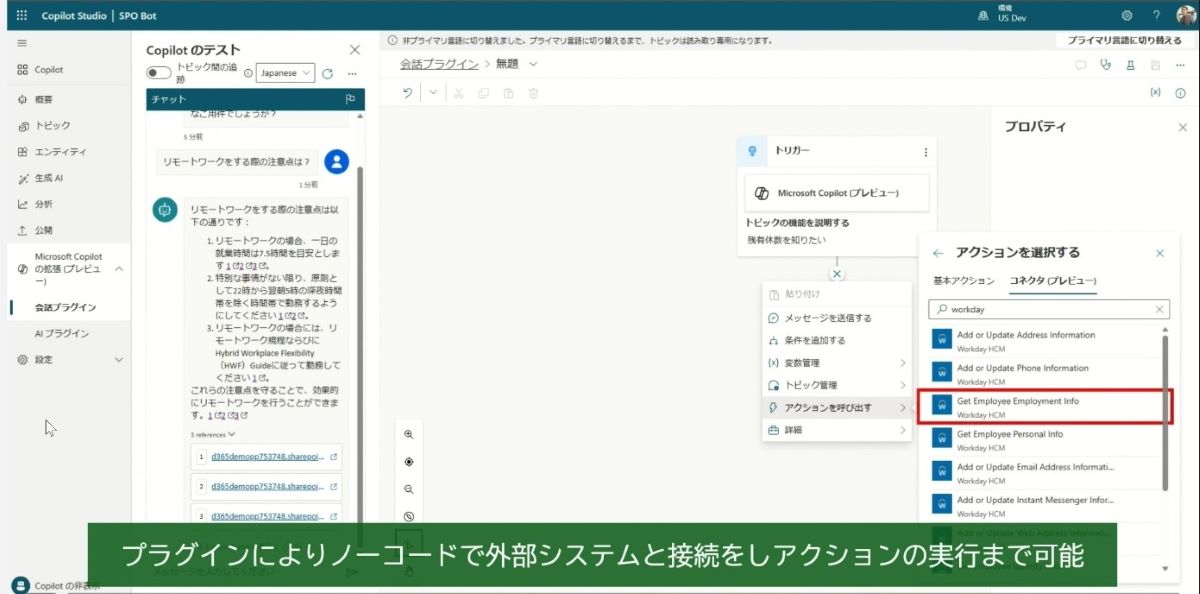Expand 変数管理 submenu
1200x594 pixels.
(837, 362)
